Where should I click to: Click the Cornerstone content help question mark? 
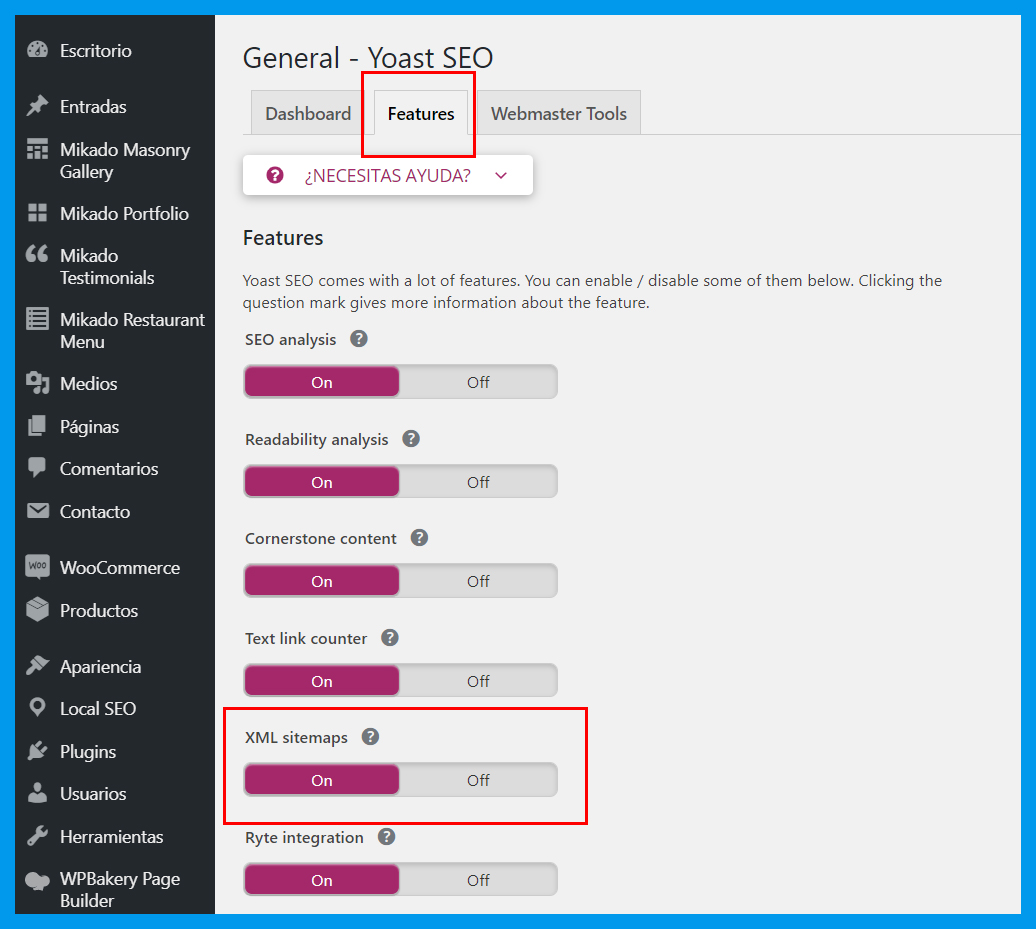pos(420,538)
